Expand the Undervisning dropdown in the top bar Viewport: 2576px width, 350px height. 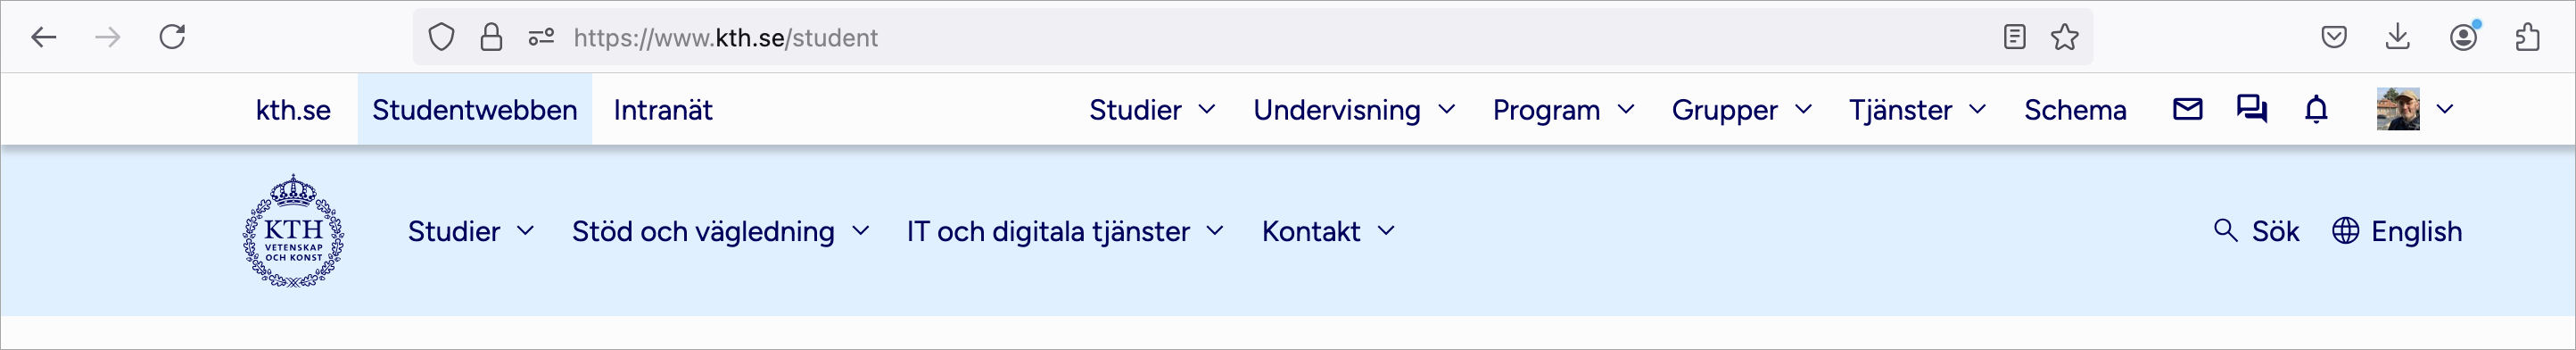click(x=1354, y=109)
